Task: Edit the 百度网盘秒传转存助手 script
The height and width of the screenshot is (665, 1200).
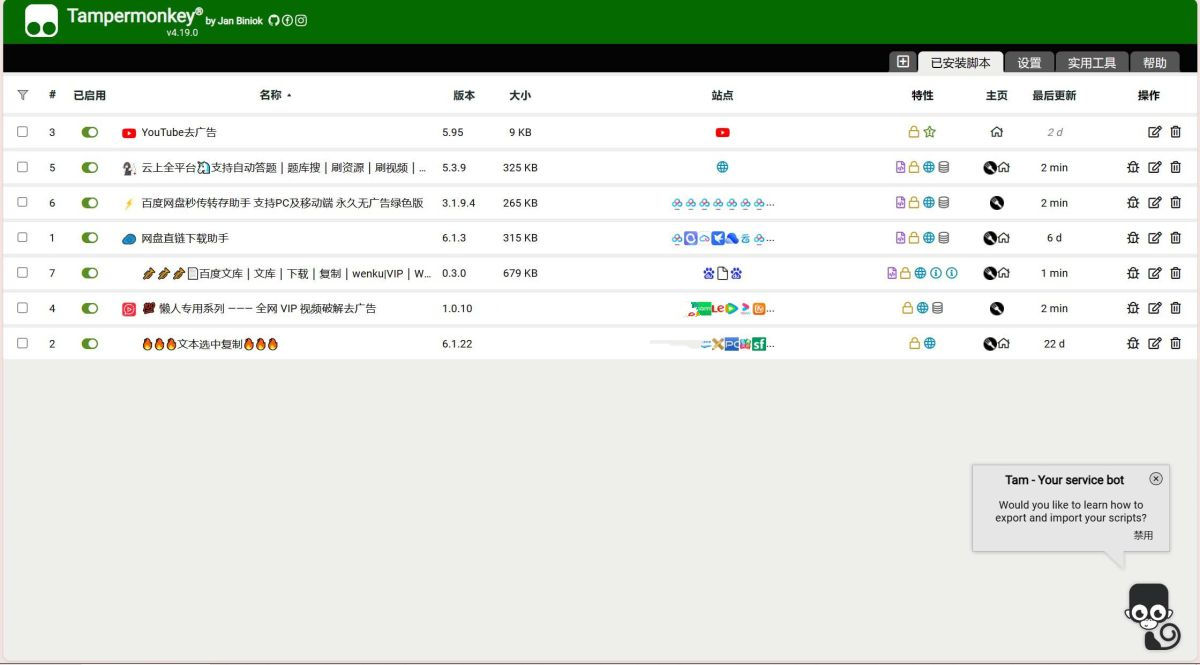Action: pos(1155,202)
